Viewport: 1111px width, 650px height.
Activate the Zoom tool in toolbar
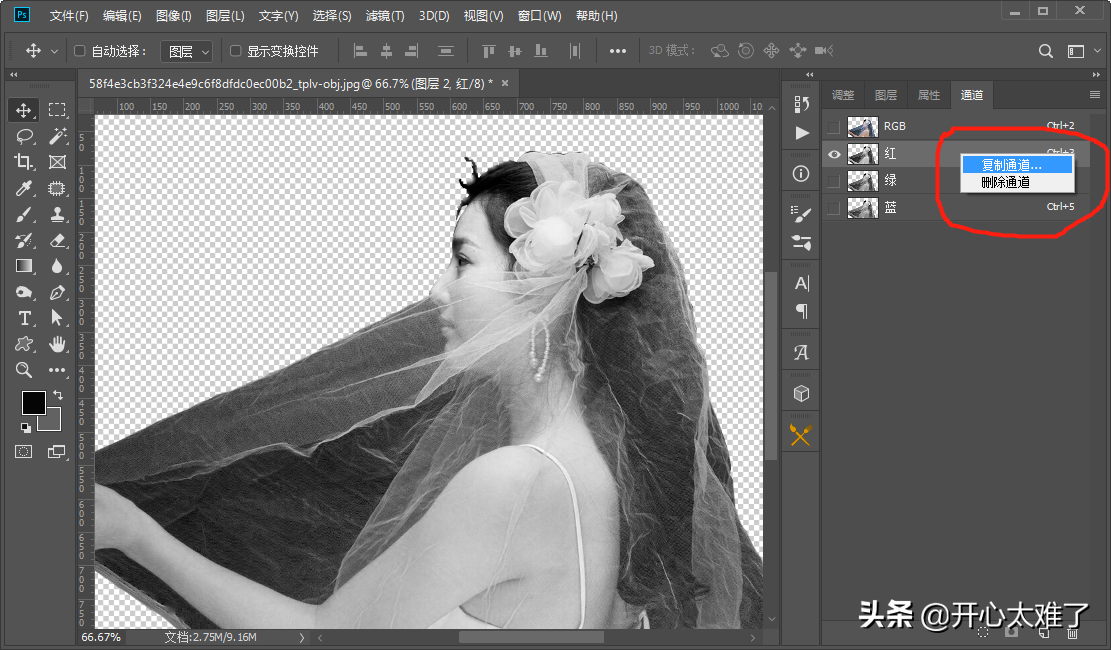pos(24,370)
